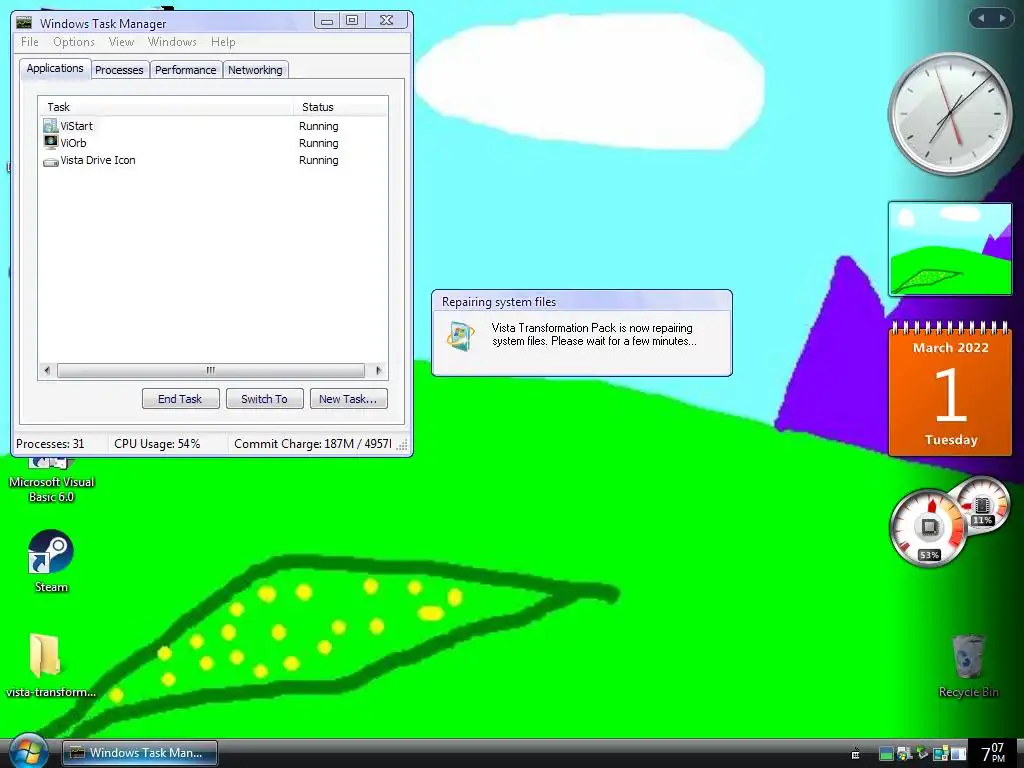This screenshot has height=768, width=1024.
Task: Click the Vista Transformation Pack dialog icon
Action: click(460, 336)
